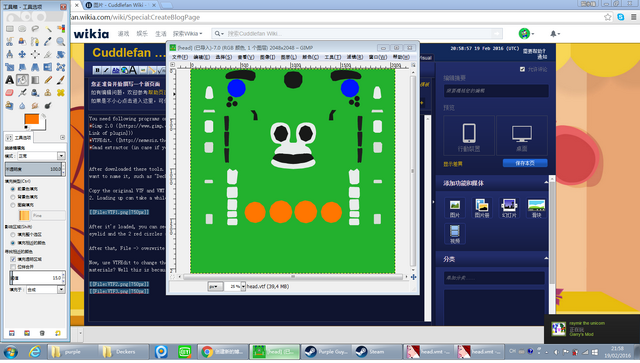Open the Wikia notifications bell dropdown
Image resolution: width=640 pixels, height=363 pixels.
pos(555,33)
